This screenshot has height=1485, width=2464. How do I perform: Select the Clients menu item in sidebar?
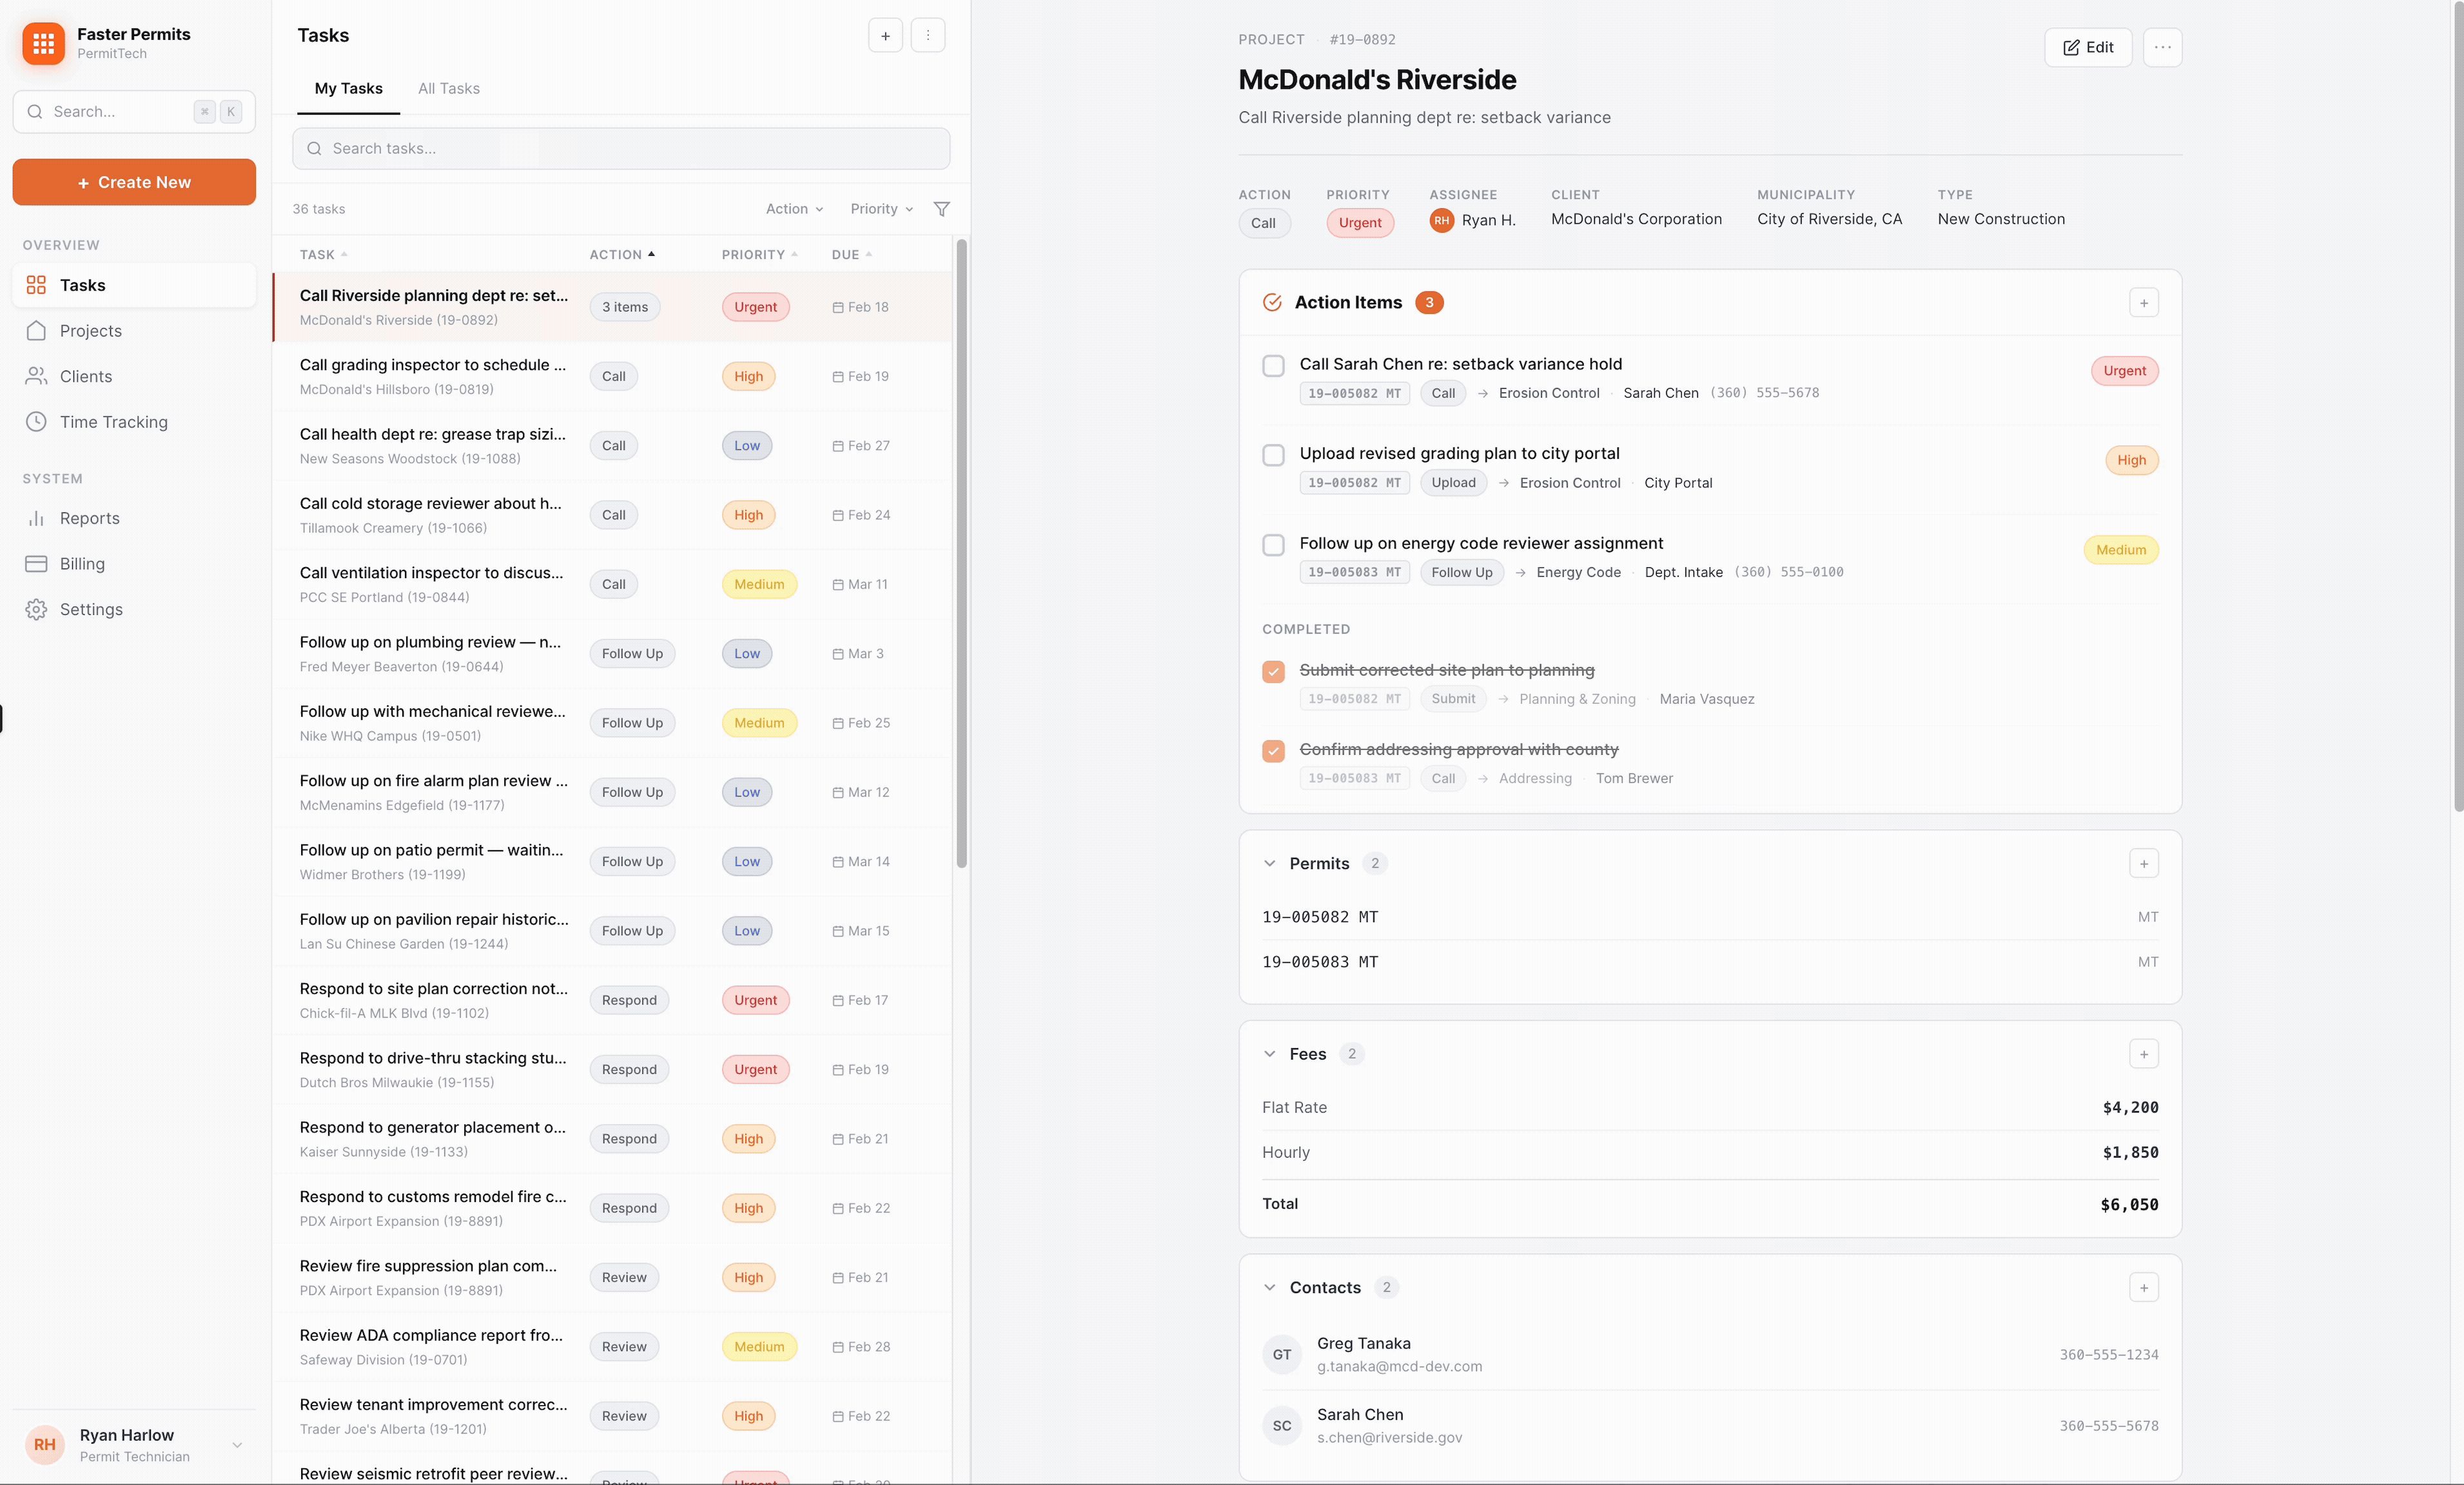pos(85,375)
